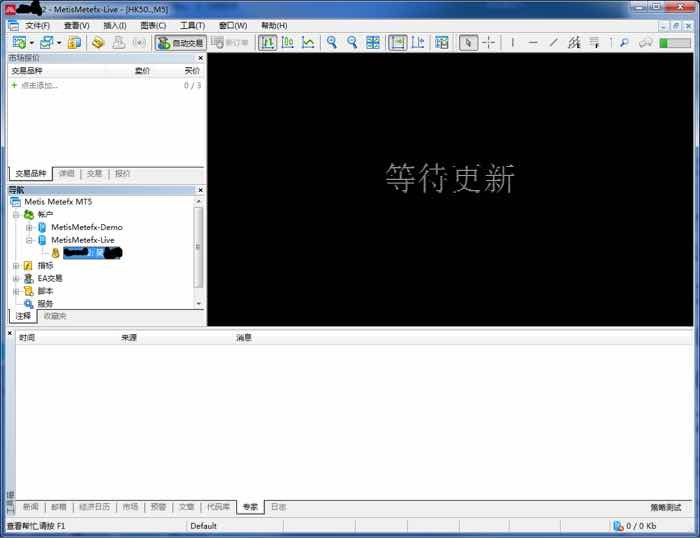This screenshot has height=538, width=700.
Task: Close the 导航 navigator panel
Action: pyautogui.click(x=200, y=190)
